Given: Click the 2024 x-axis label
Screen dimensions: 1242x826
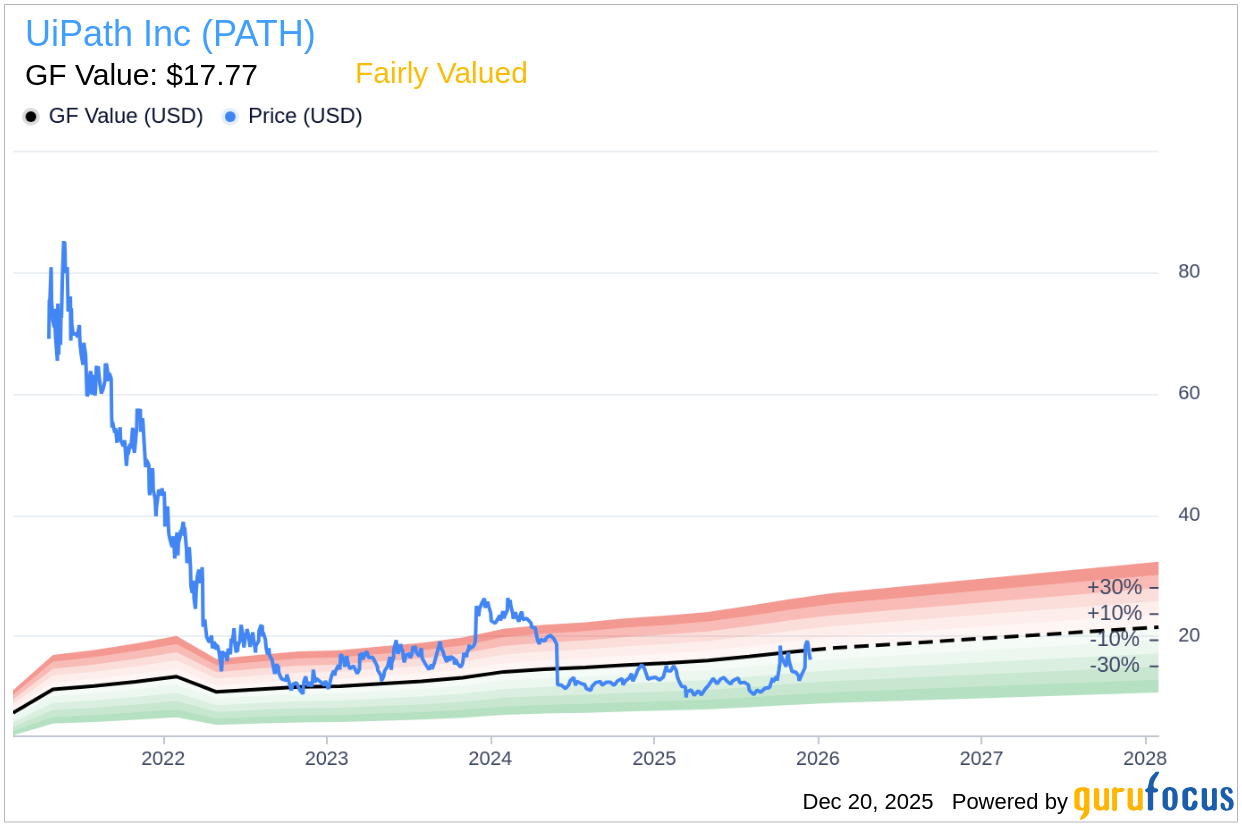Looking at the screenshot, I should 490,758.
